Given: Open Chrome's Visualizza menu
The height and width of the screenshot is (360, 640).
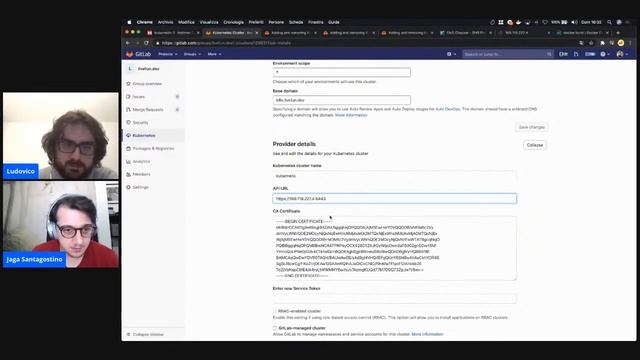Looking at the screenshot, I should tap(209, 22).
